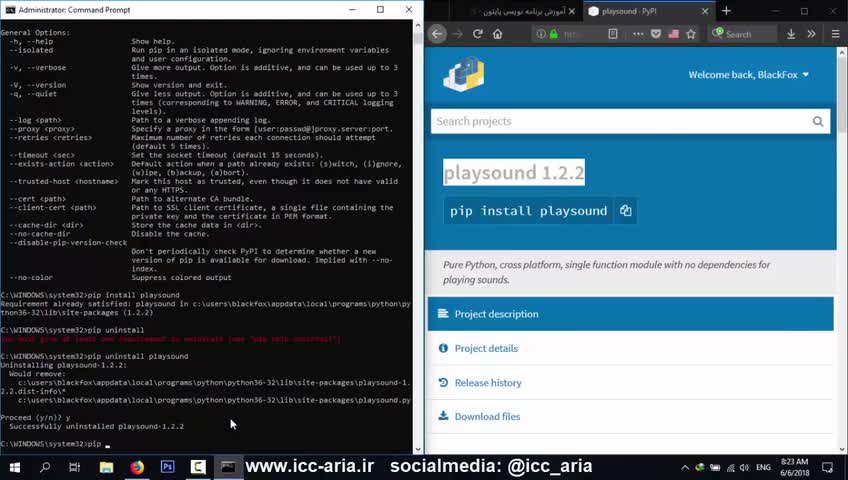848x480 pixels.
Task: Click the pip install playsound command text
Action: pos(528,211)
